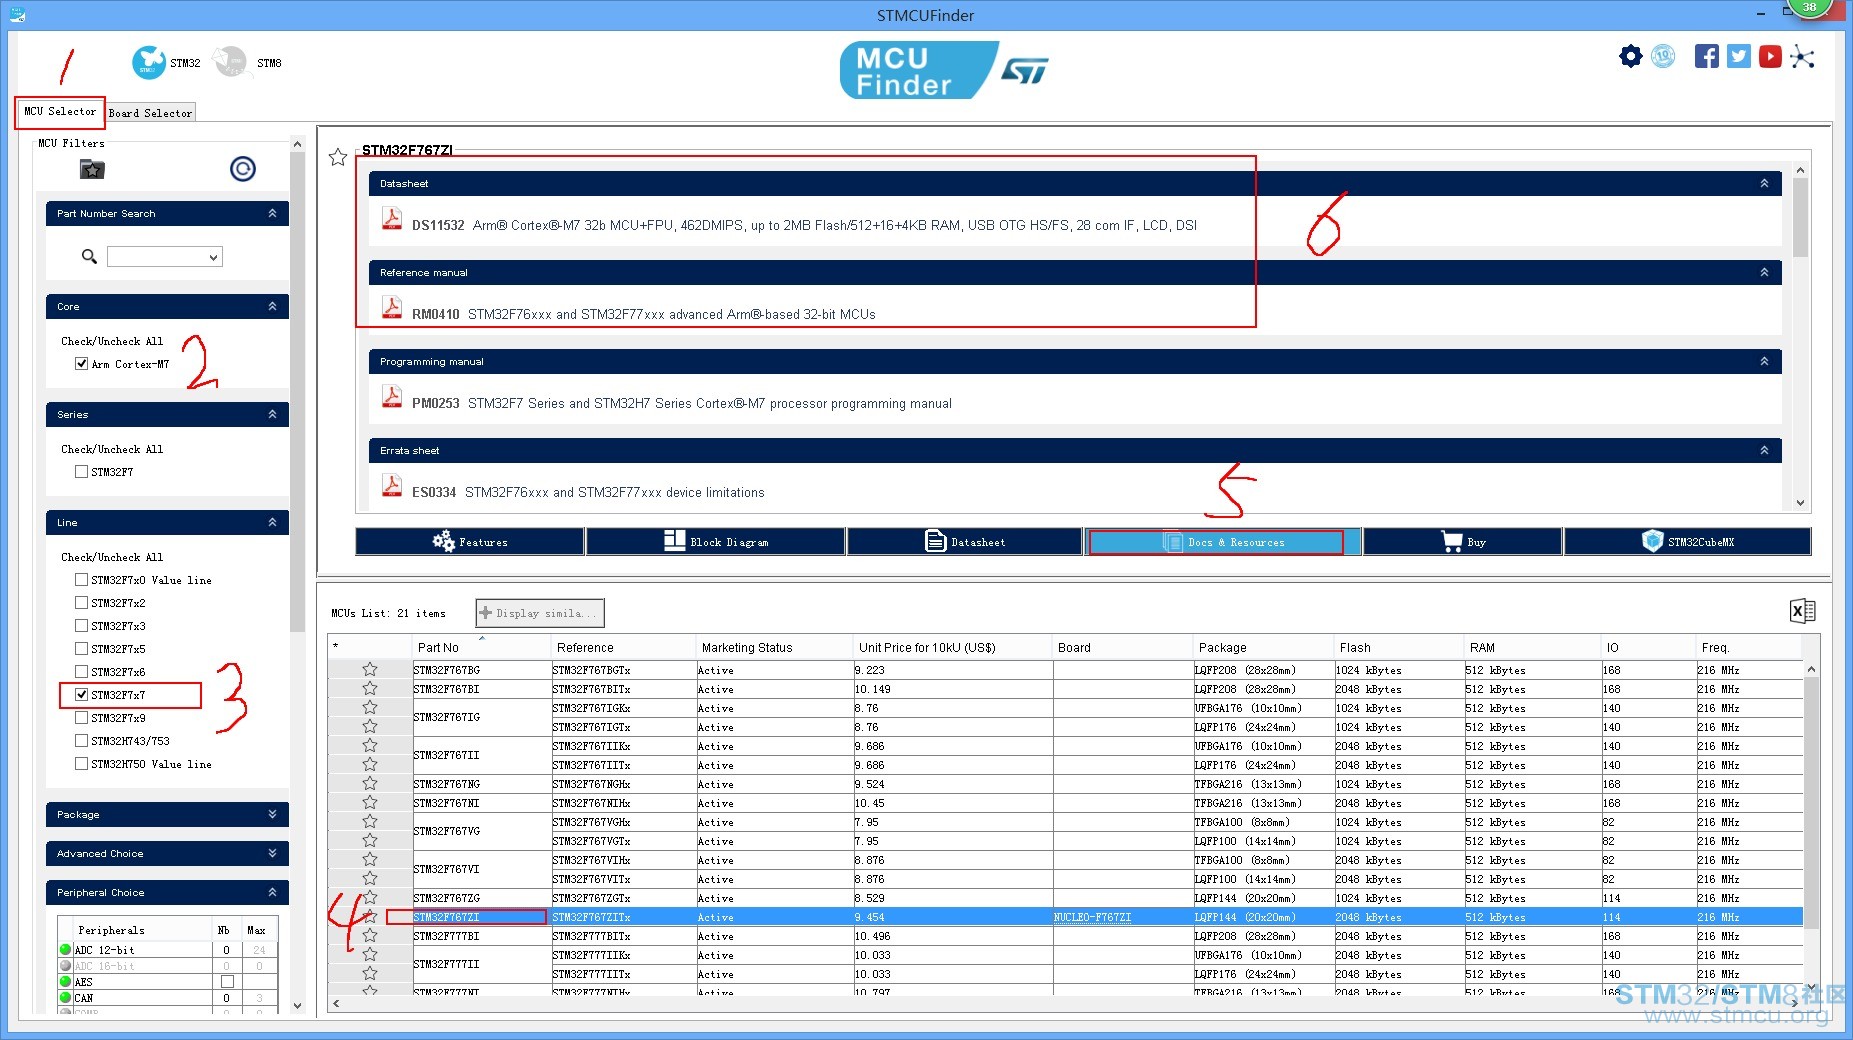Image resolution: width=1853 pixels, height=1040 pixels.
Task: Open the ST Twitter page icon
Action: [1739, 56]
